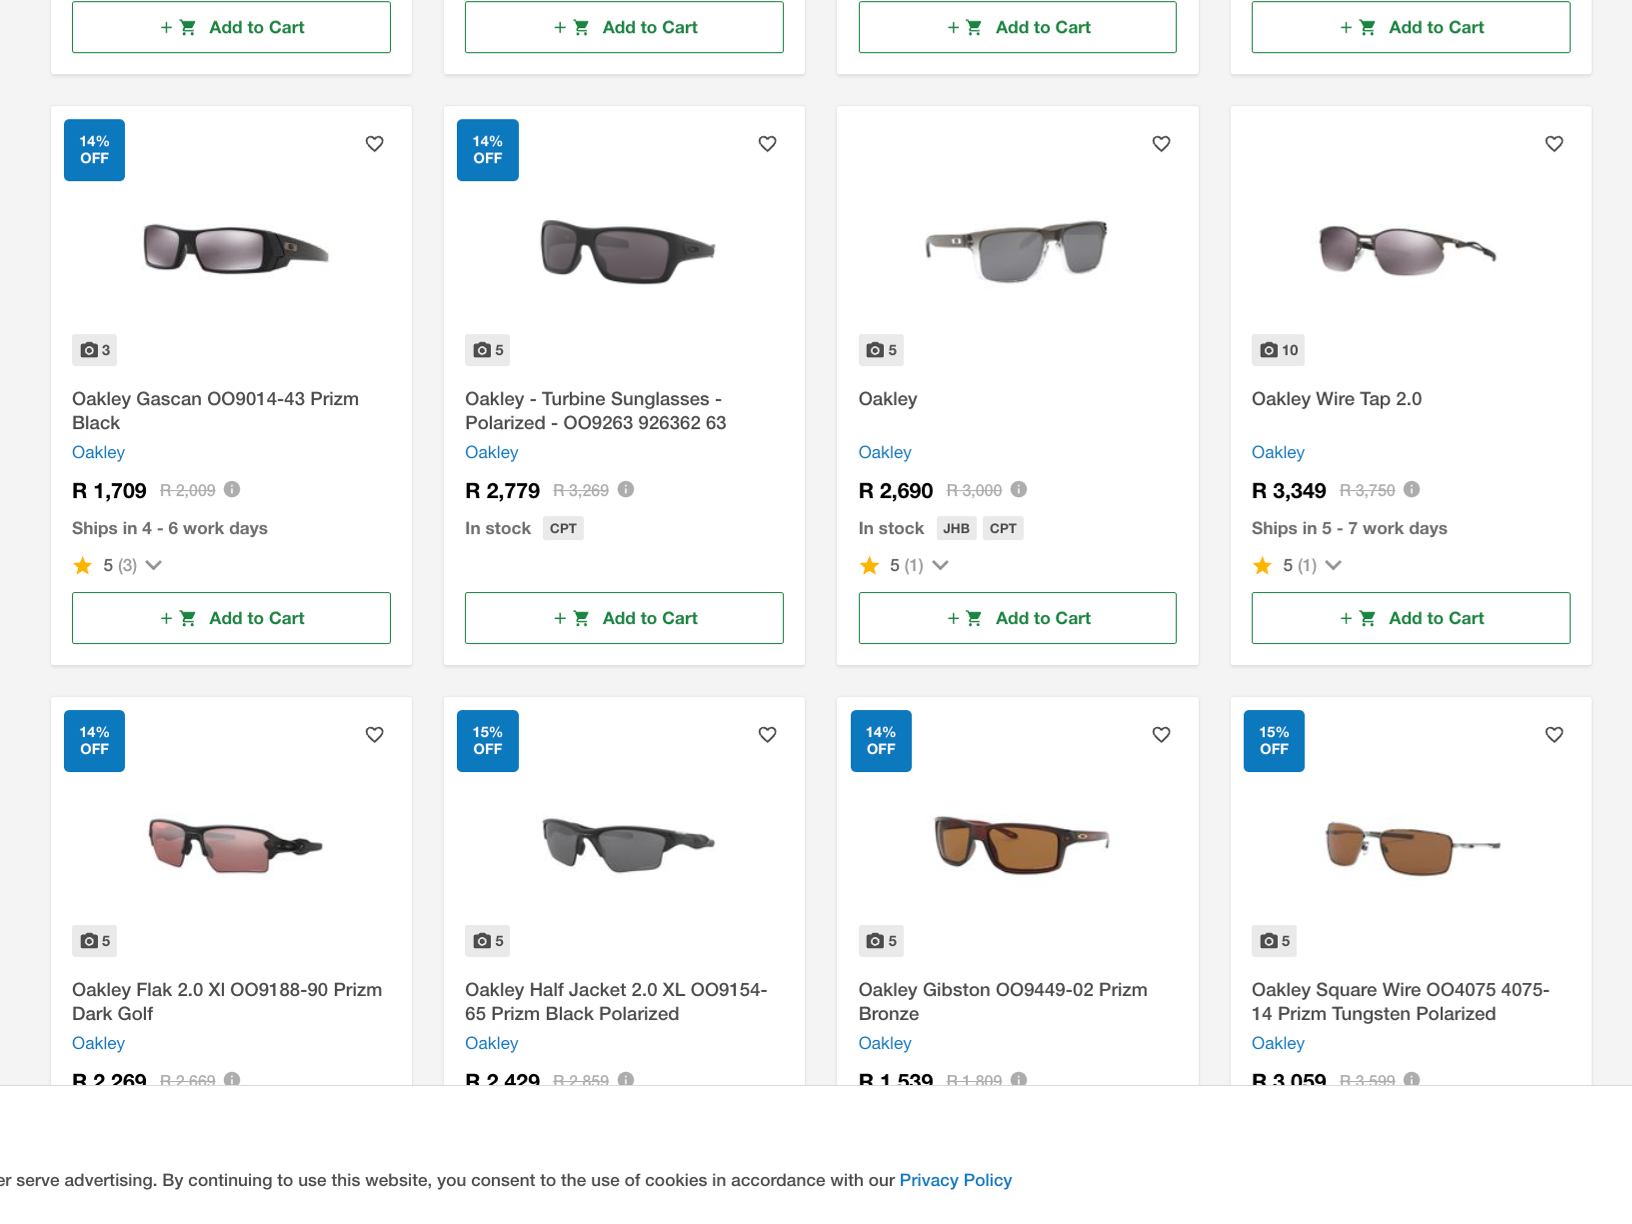Open photo count icon for Oakley Gascan
This screenshot has width=1632, height=1224.
pyautogui.click(x=95, y=350)
